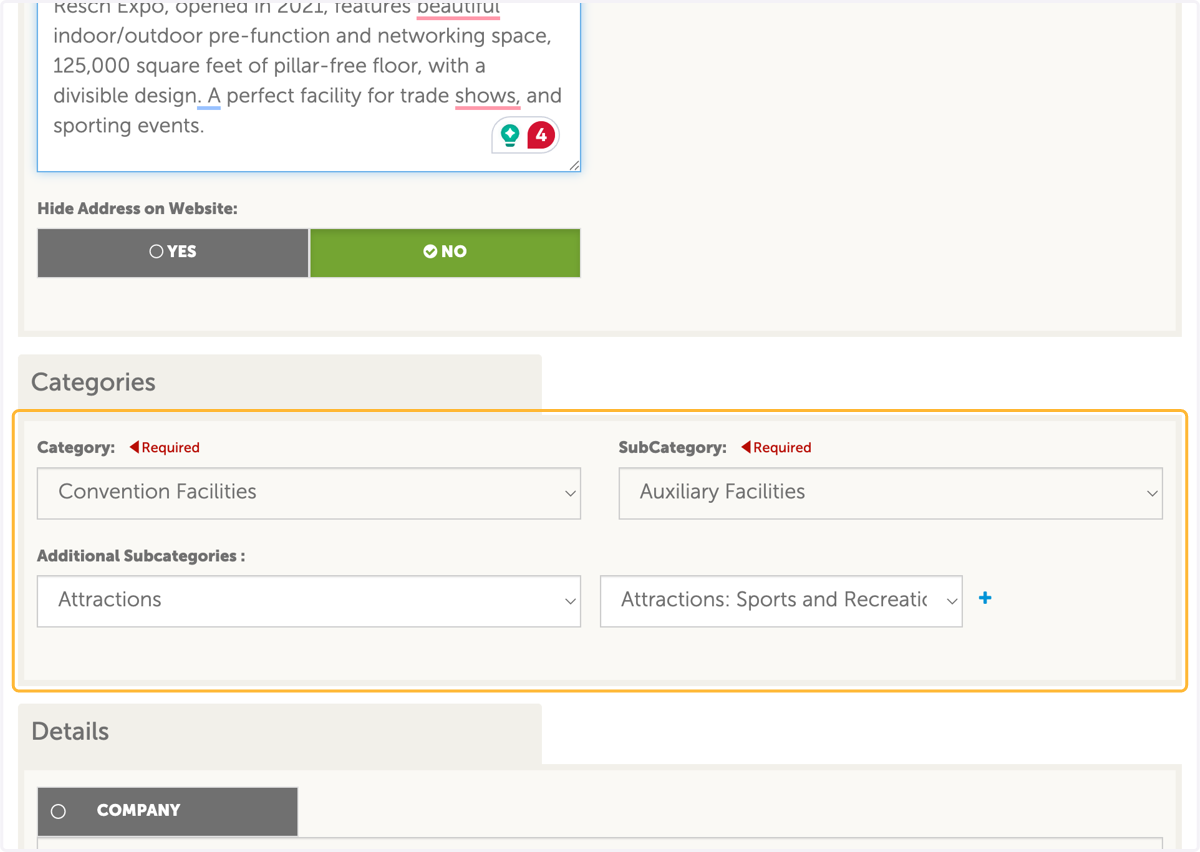Add another subcategory with the plus icon
Viewport: 1200px width, 852px height.
[985, 598]
